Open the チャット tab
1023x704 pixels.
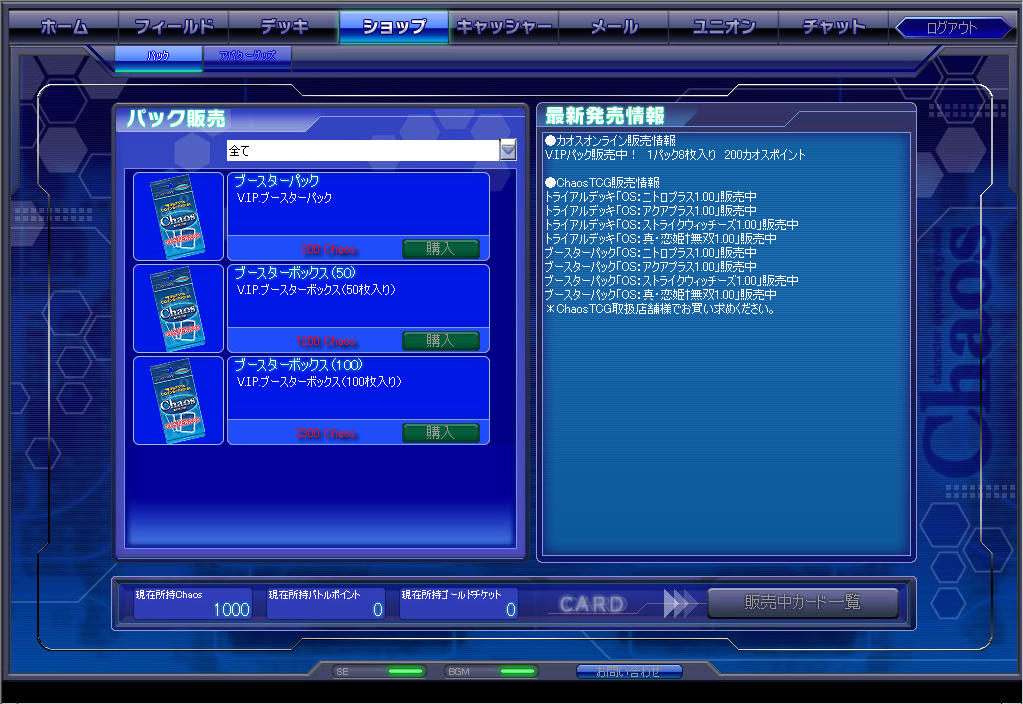point(834,27)
